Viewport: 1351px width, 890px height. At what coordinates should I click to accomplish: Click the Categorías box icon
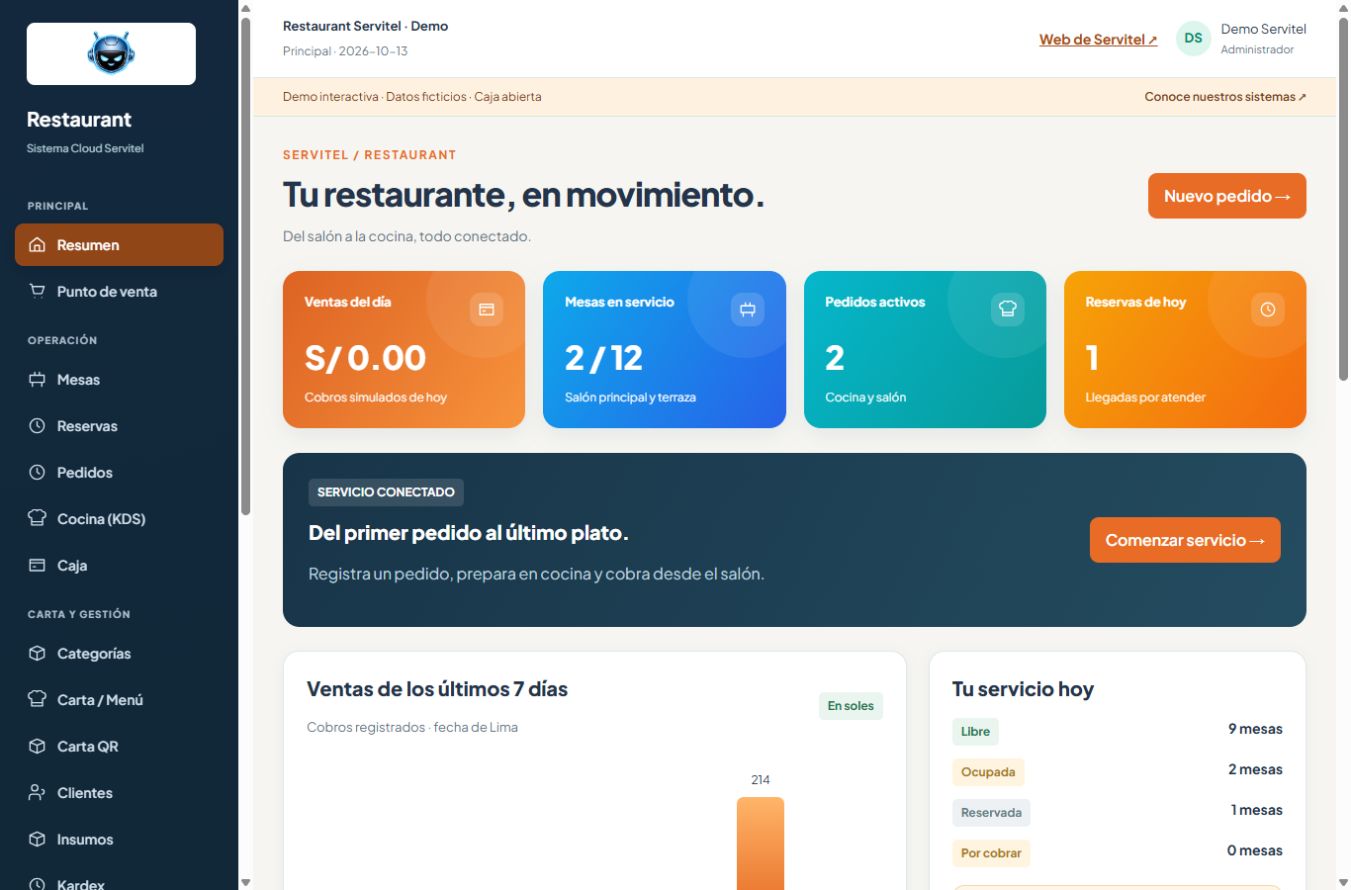click(x=38, y=654)
